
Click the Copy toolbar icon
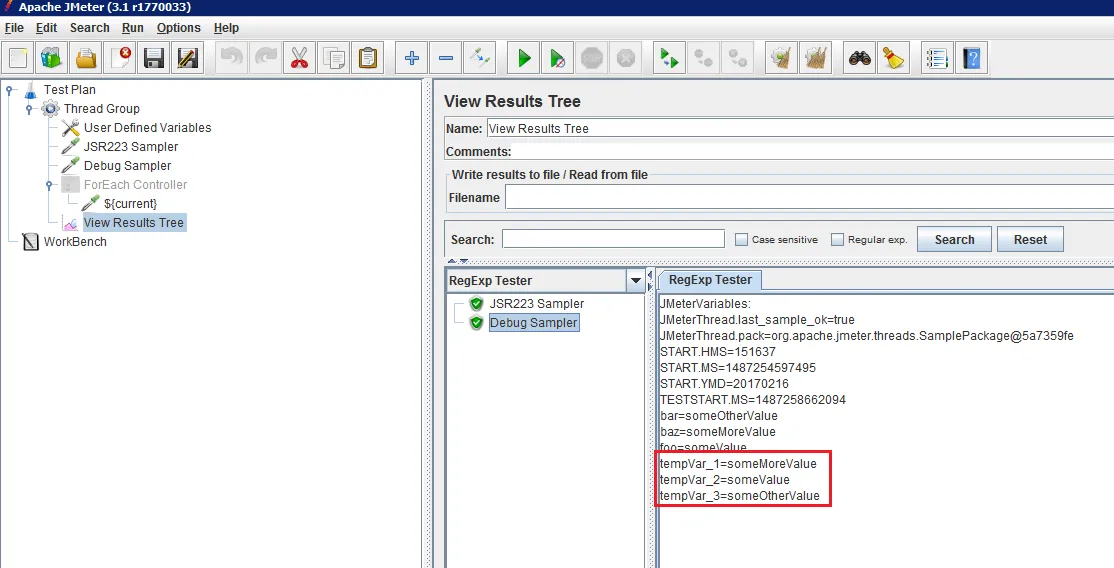click(333, 58)
